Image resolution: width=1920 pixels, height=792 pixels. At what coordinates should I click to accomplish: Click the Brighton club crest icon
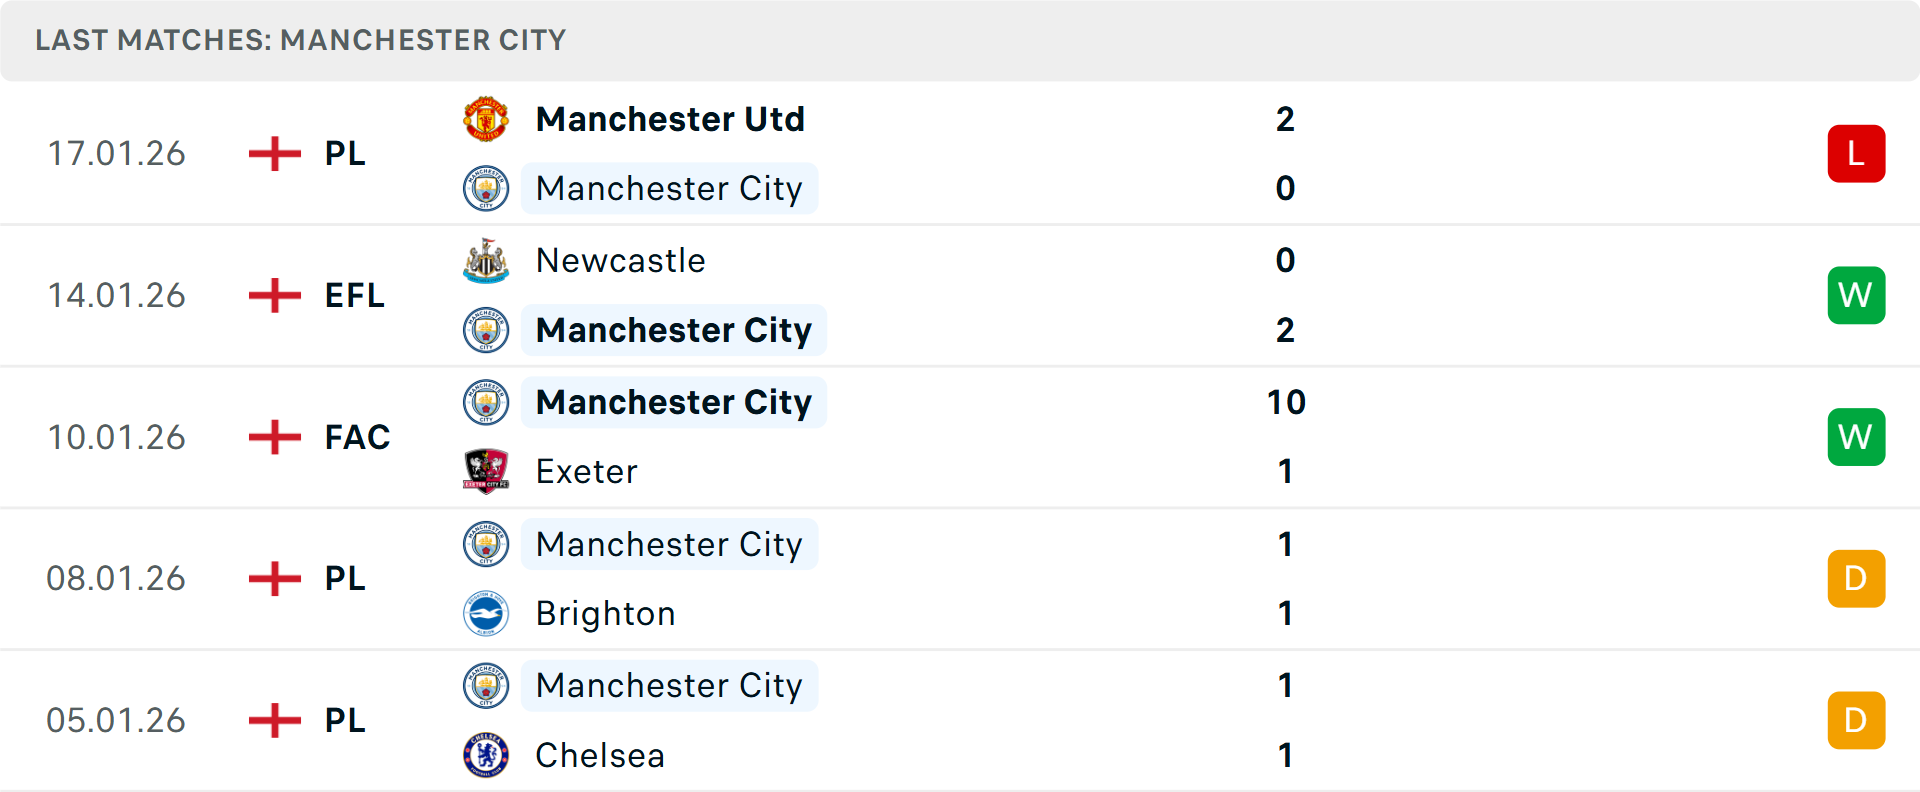pyautogui.click(x=486, y=613)
